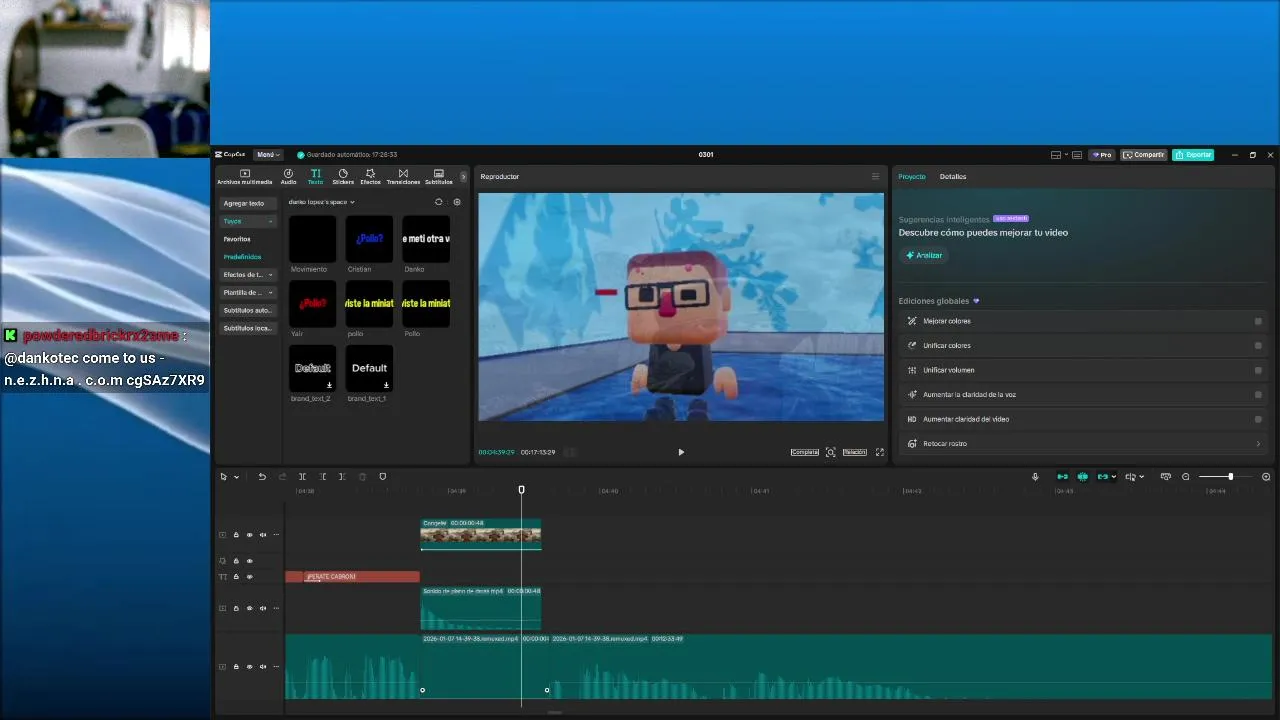Click the split clip tool

tap(302, 477)
